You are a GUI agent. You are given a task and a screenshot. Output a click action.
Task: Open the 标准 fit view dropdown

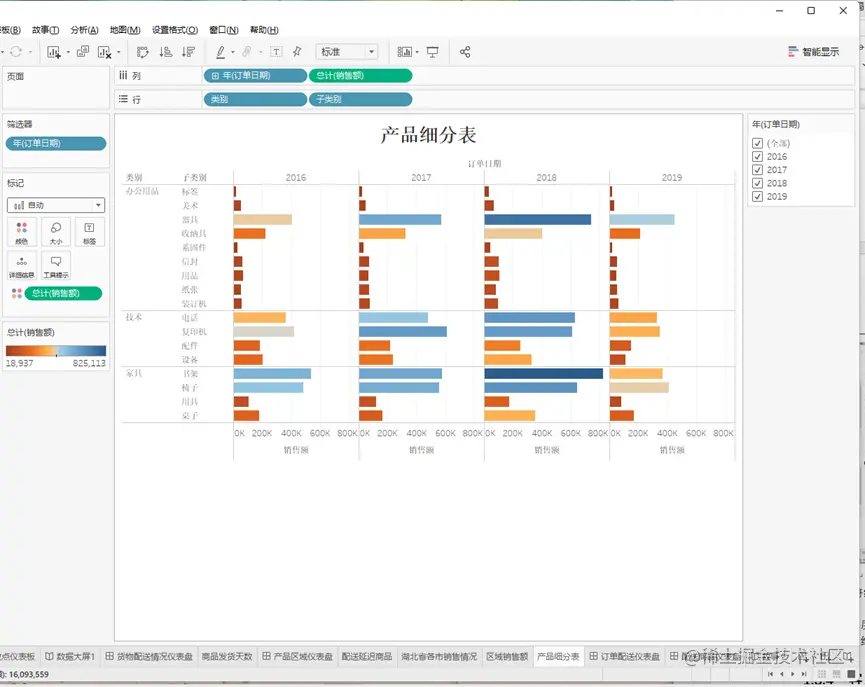point(347,52)
